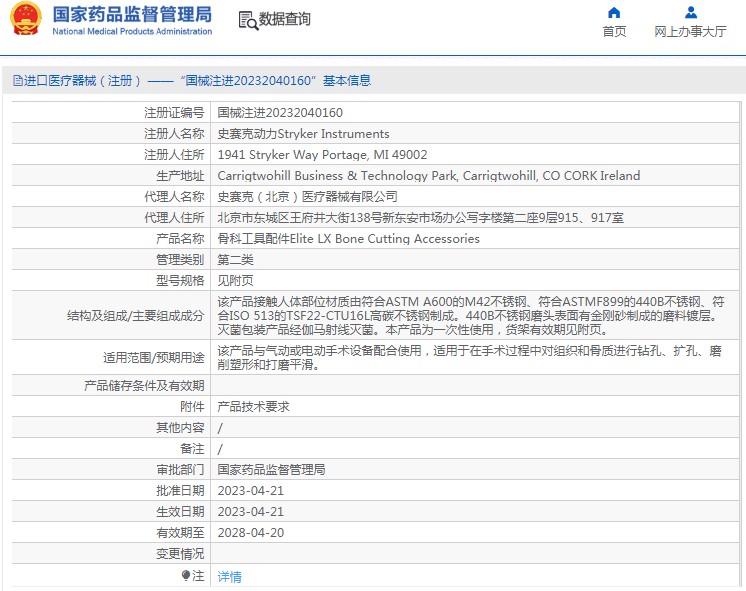Click the 注册人住所 row label
The height and width of the screenshot is (591, 746).
coord(174,155)
